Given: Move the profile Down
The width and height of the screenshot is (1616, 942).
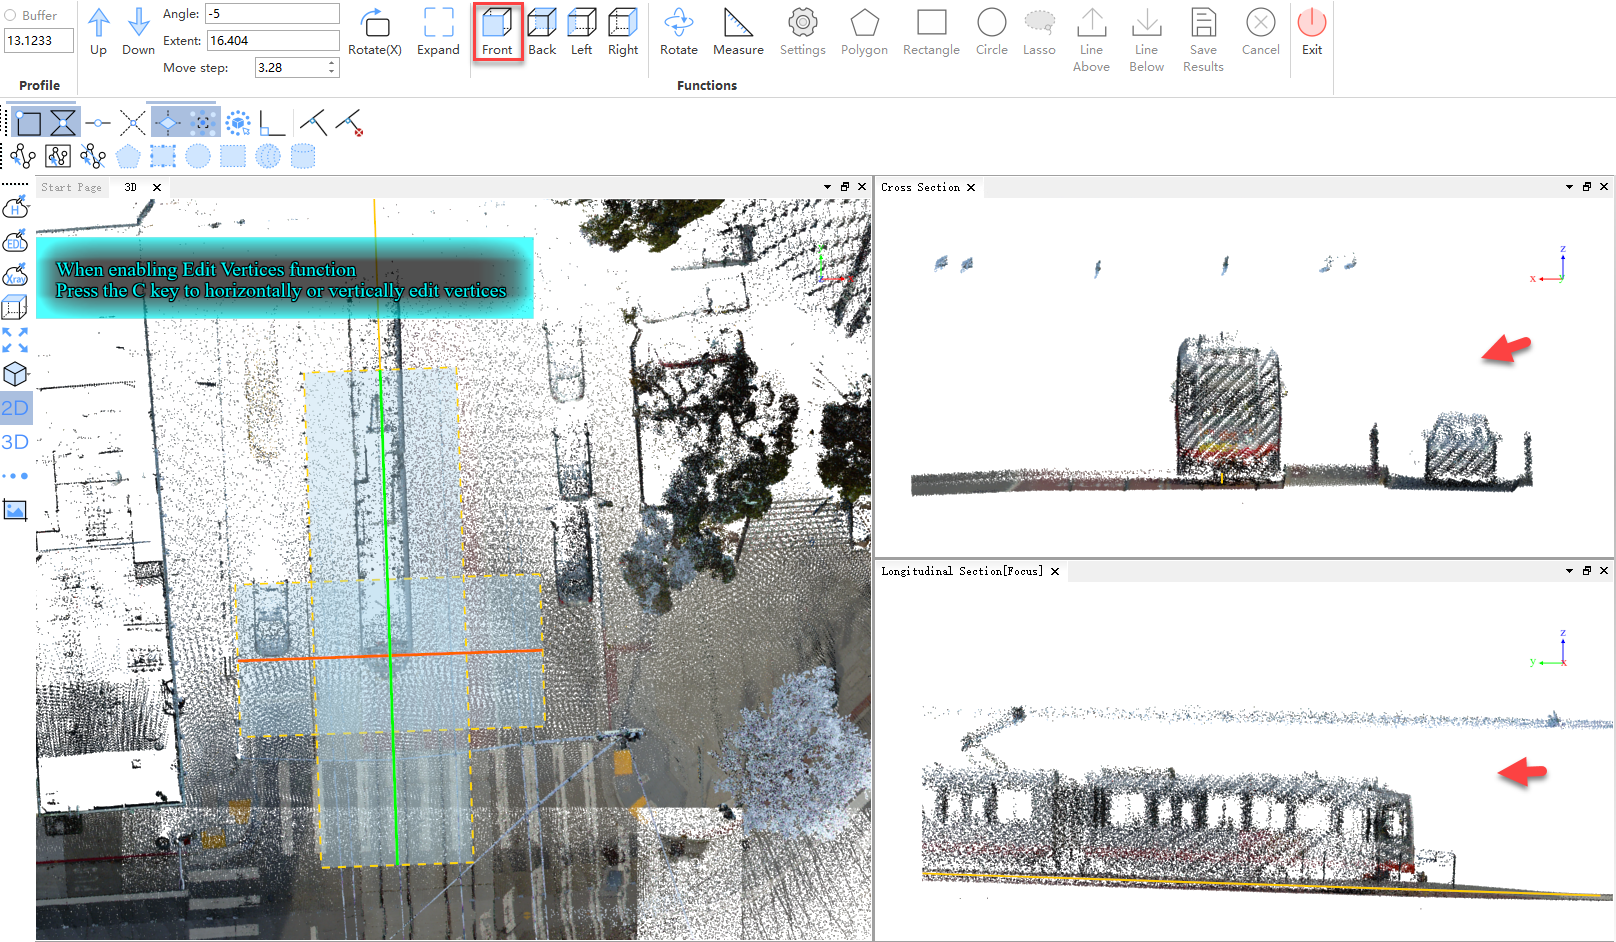Looking at the screenshot, I should pyautogui.click(x=138, y=32).
